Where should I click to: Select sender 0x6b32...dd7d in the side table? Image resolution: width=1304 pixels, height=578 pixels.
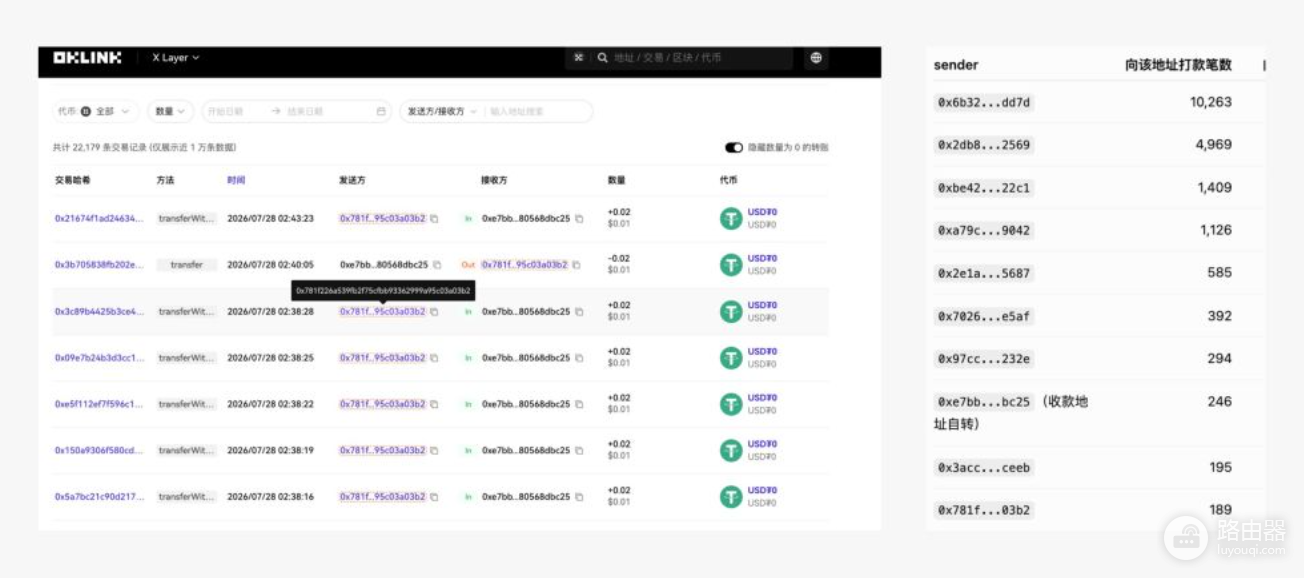coord(984,102)
